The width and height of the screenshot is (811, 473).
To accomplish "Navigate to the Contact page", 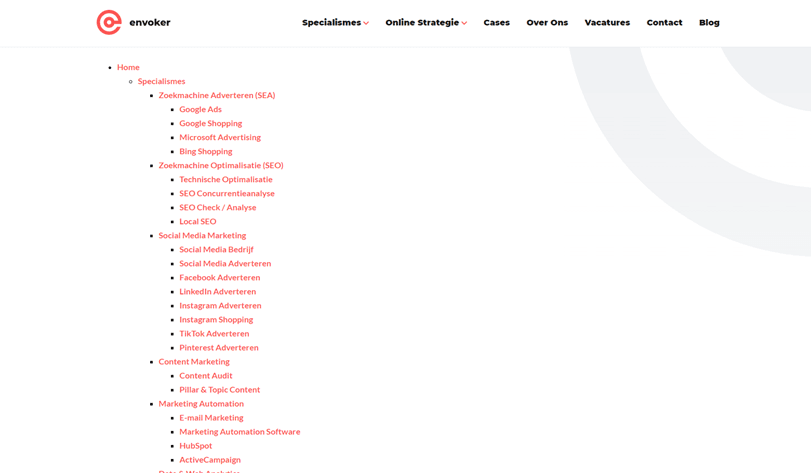I will 665,22.
